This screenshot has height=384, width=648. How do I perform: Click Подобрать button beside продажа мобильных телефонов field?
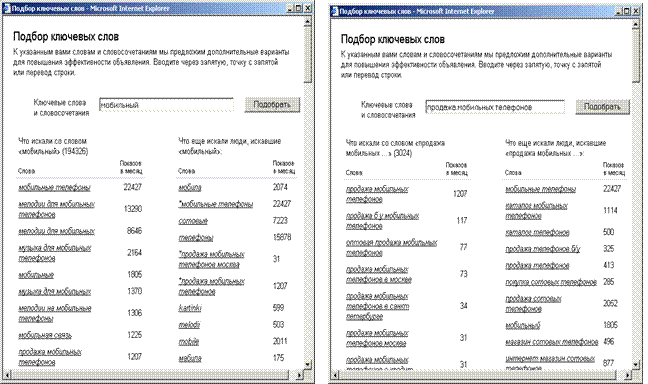pyautogui.click(x=602, y=107)
